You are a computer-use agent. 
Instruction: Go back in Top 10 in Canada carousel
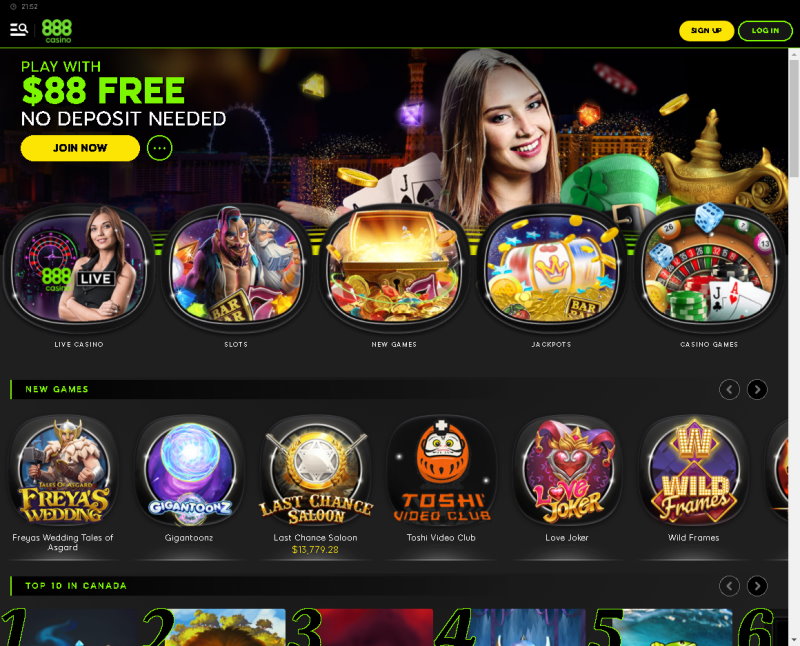point(729,586)
